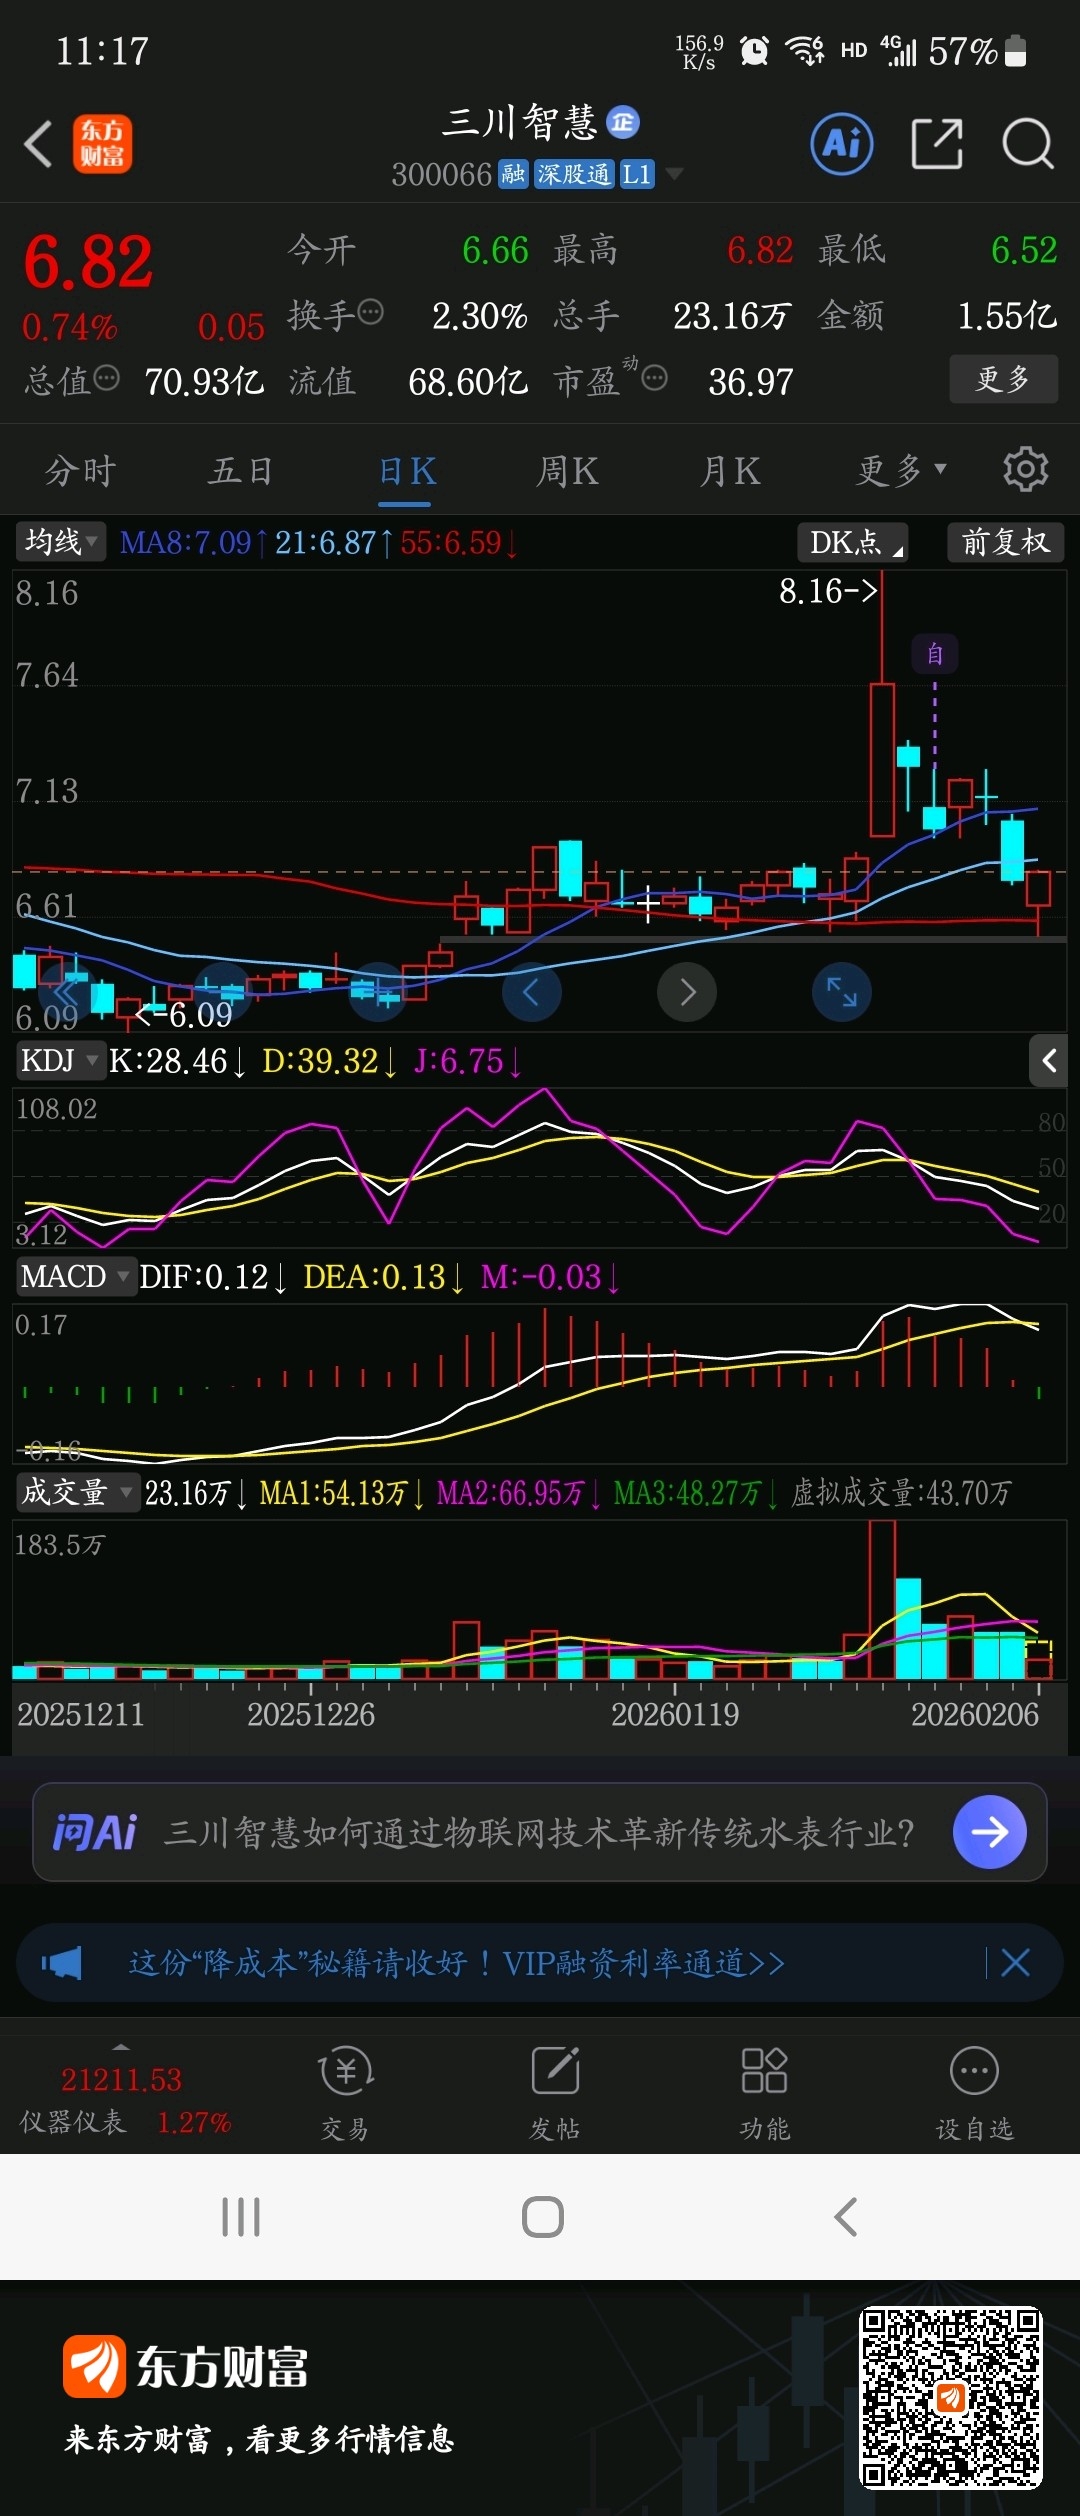This screenshot has height=2516, width=1080.
Task: Open chart settings gear icon
Action: click(x=1025, y=469)
